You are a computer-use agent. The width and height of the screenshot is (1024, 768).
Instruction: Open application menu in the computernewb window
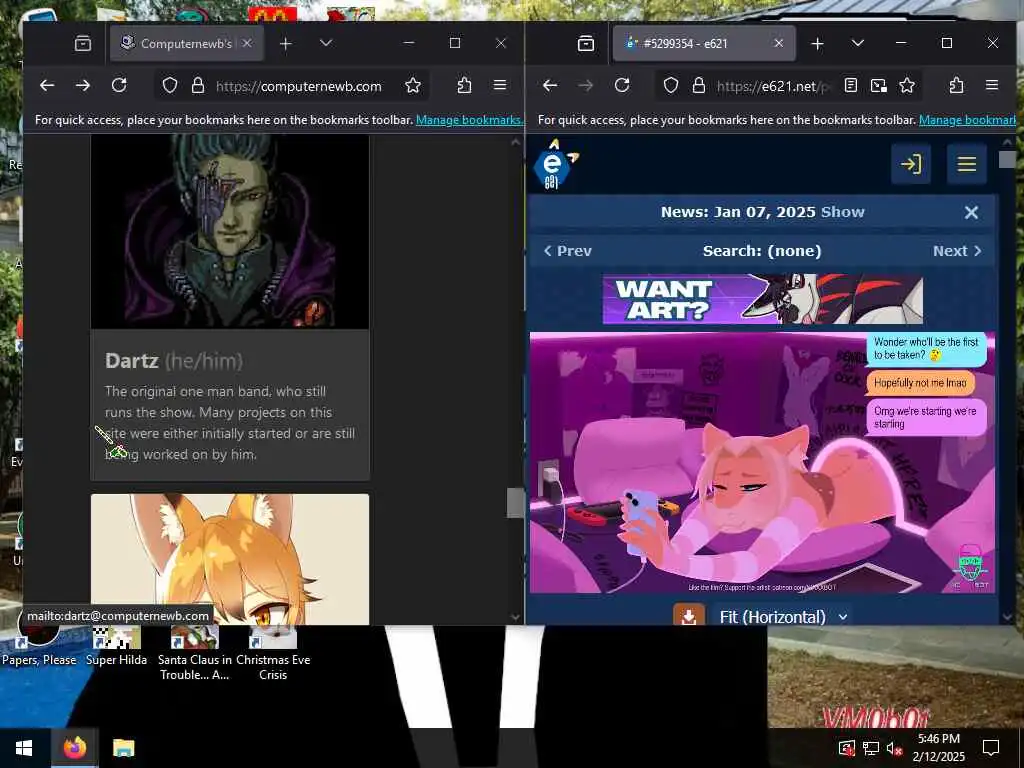[500, 86]
